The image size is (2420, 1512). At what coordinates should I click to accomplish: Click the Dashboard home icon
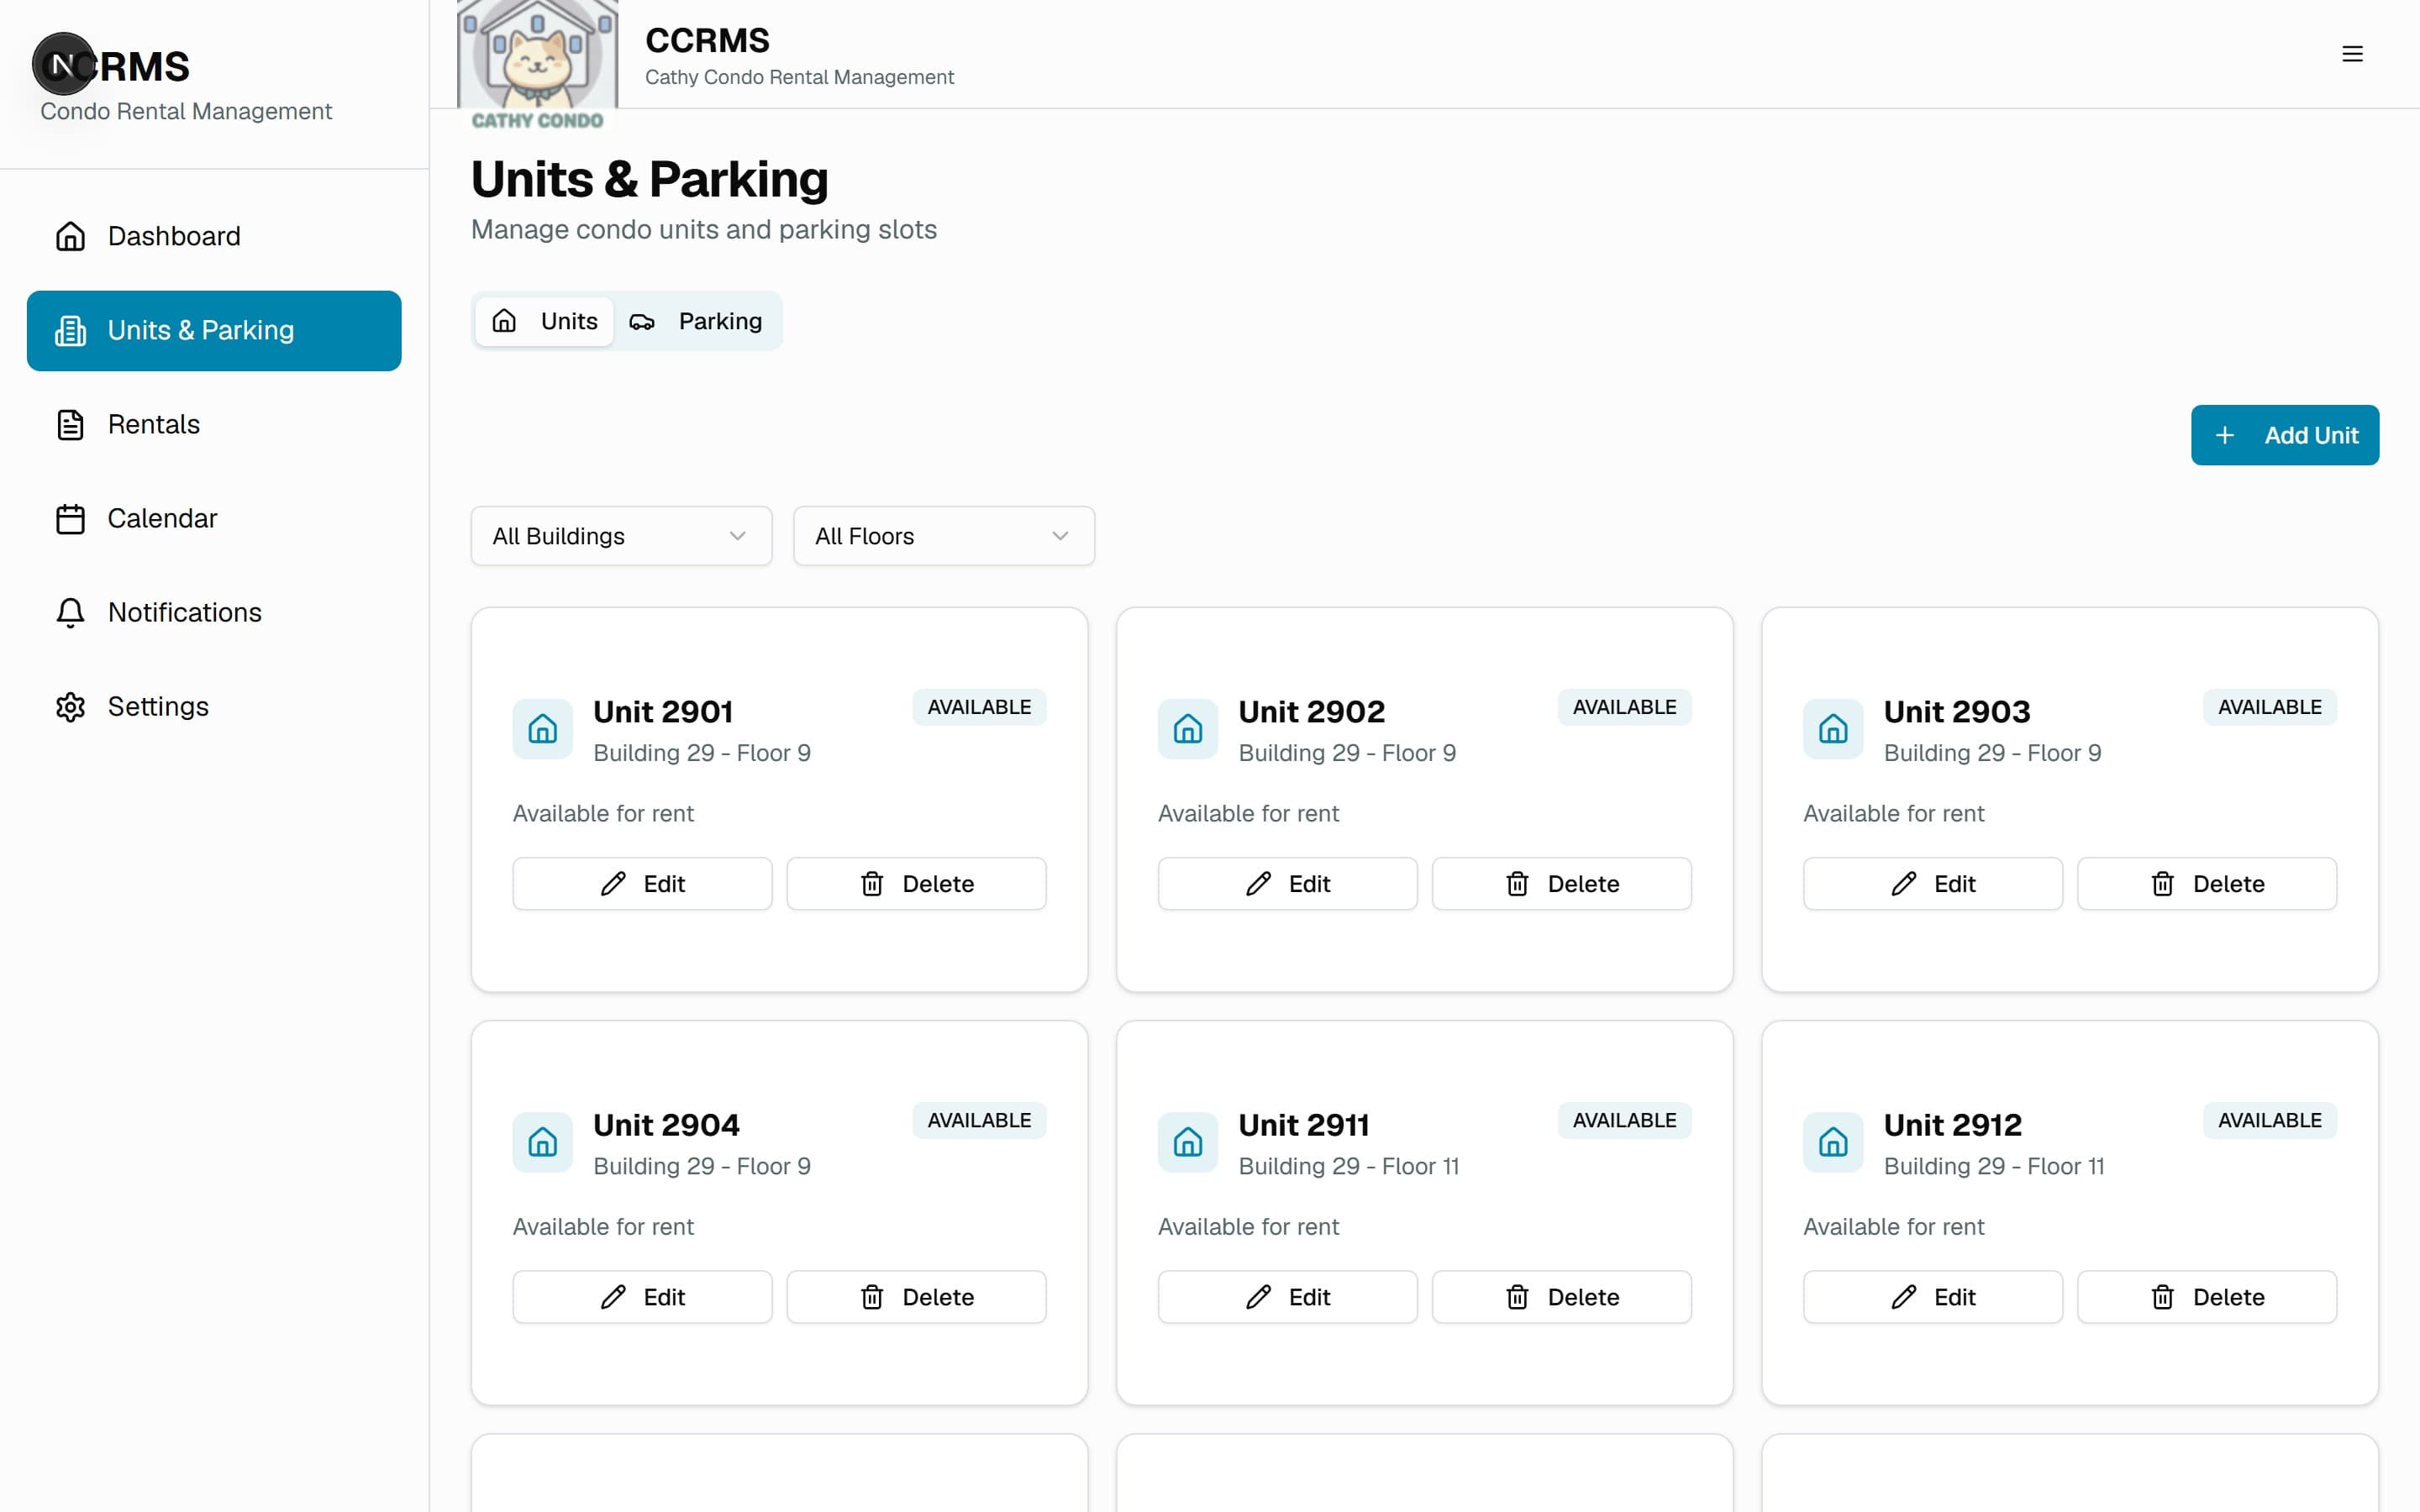tap(70, 236)
